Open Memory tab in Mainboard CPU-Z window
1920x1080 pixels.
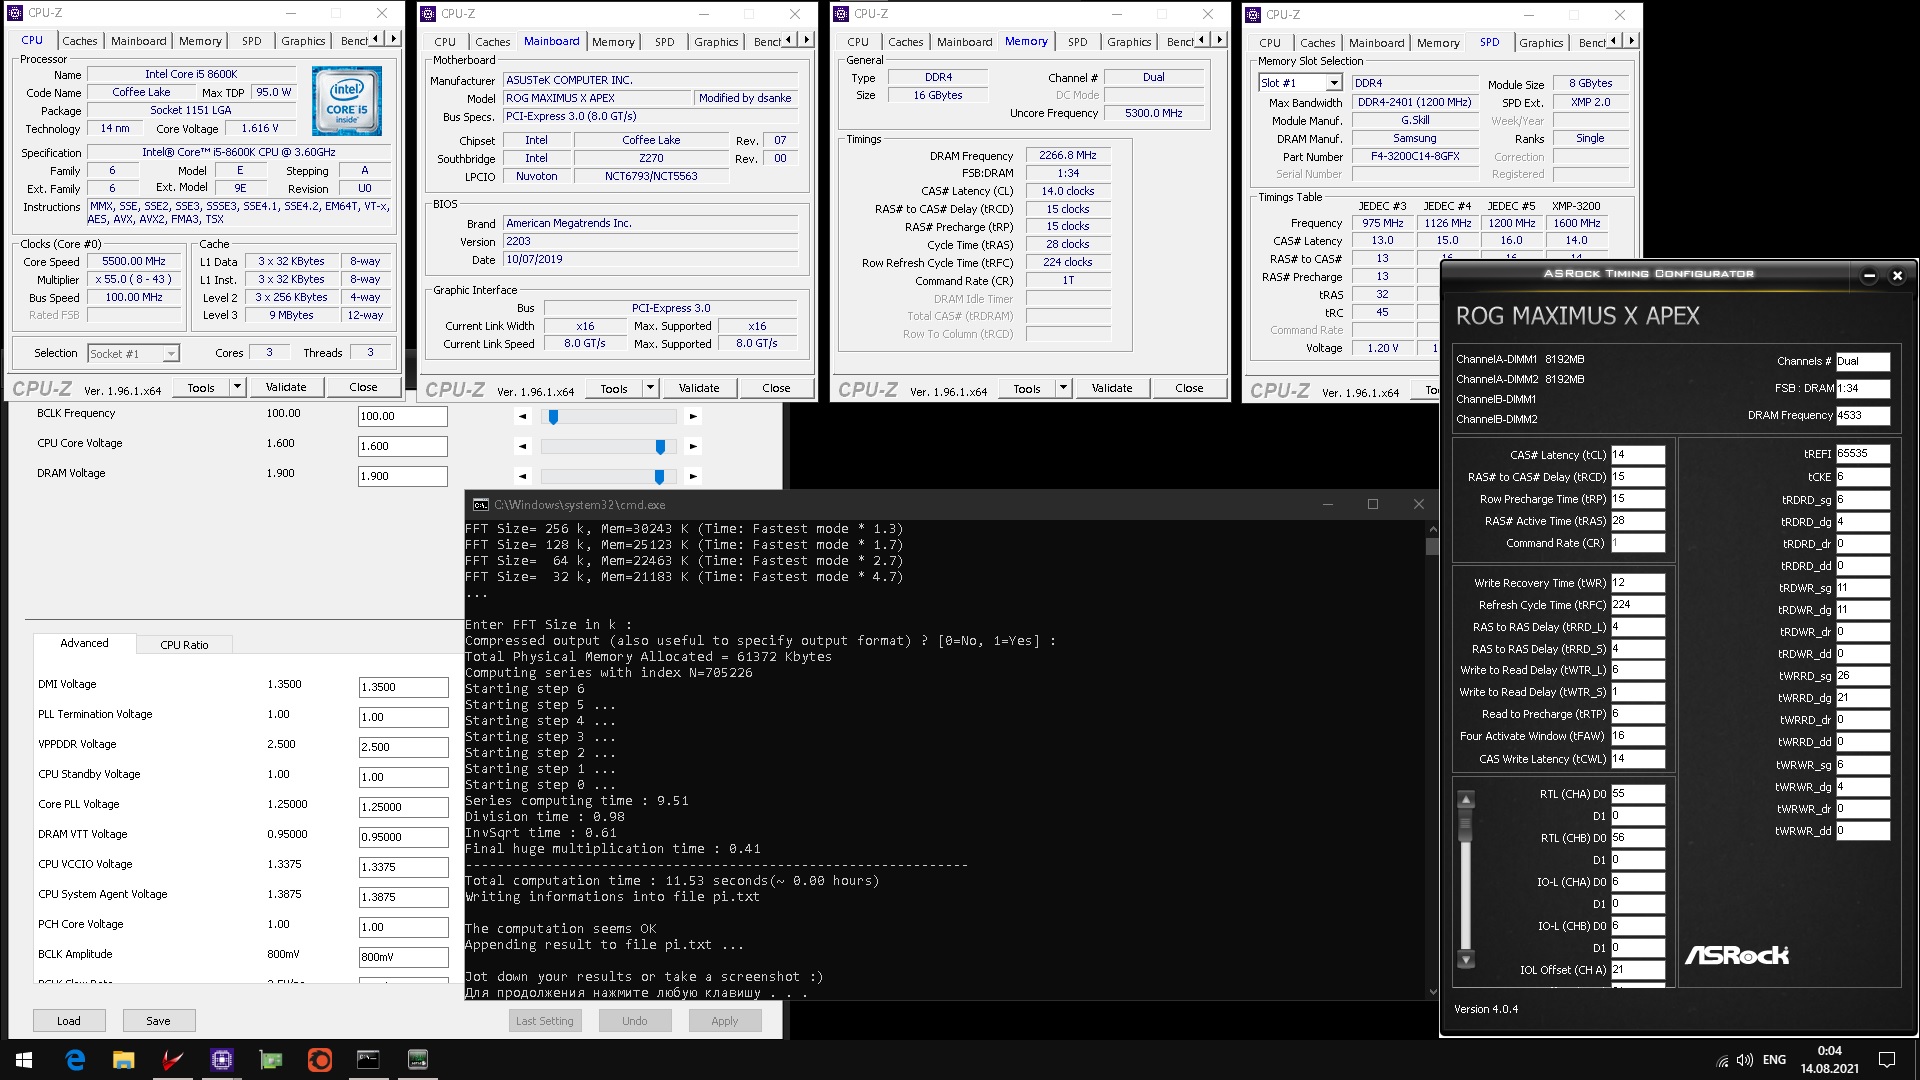[x=613, y=42]
